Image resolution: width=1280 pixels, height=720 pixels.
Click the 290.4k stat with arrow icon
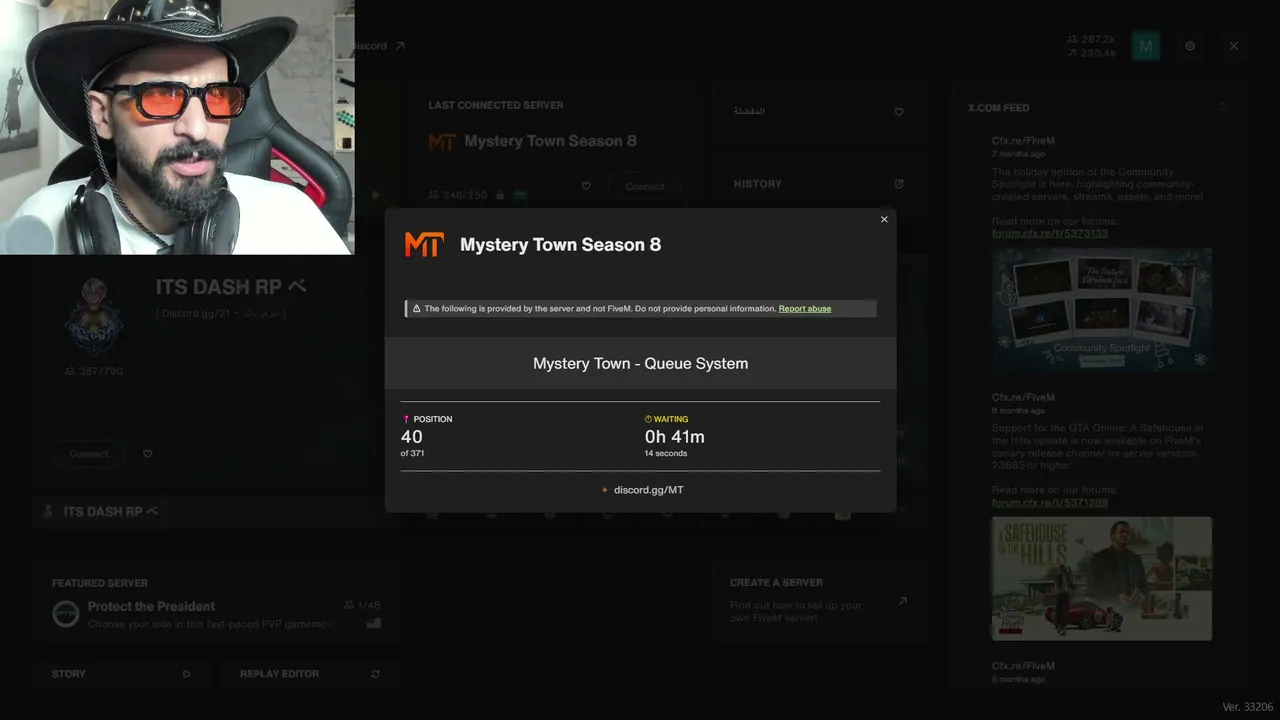[1091, 53]
